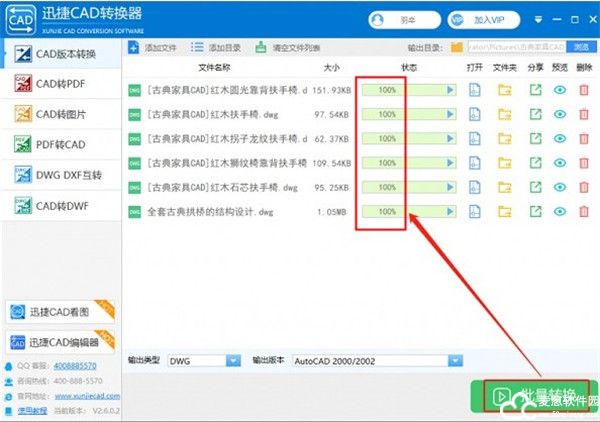The height and width of the screenshot is (422, 600).
Task: Select PDF转CAD conversion
Action: [61, 145]
